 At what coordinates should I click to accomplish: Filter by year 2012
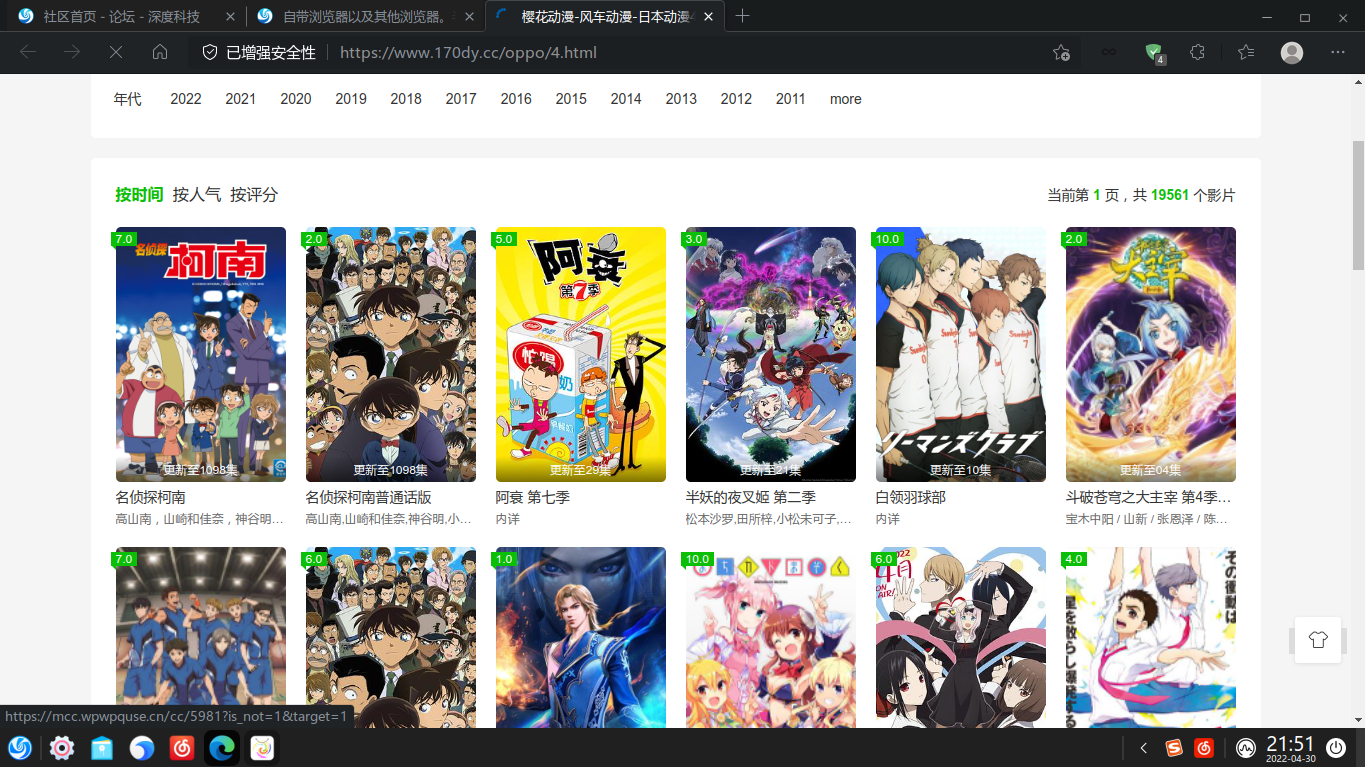[736, 99]
